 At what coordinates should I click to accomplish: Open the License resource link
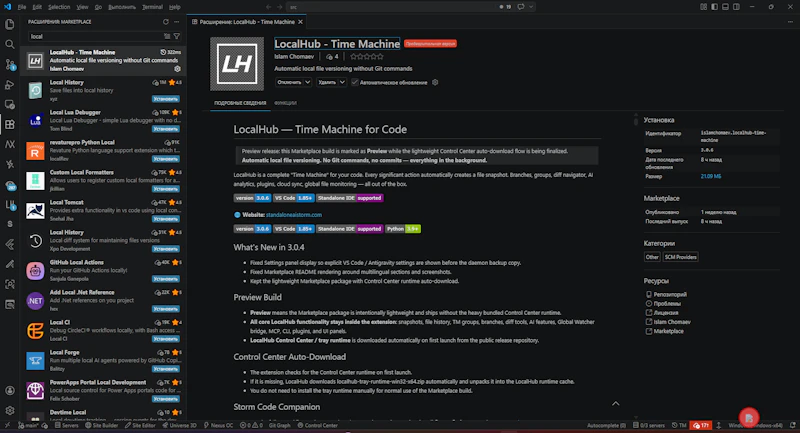pos(666,313)
